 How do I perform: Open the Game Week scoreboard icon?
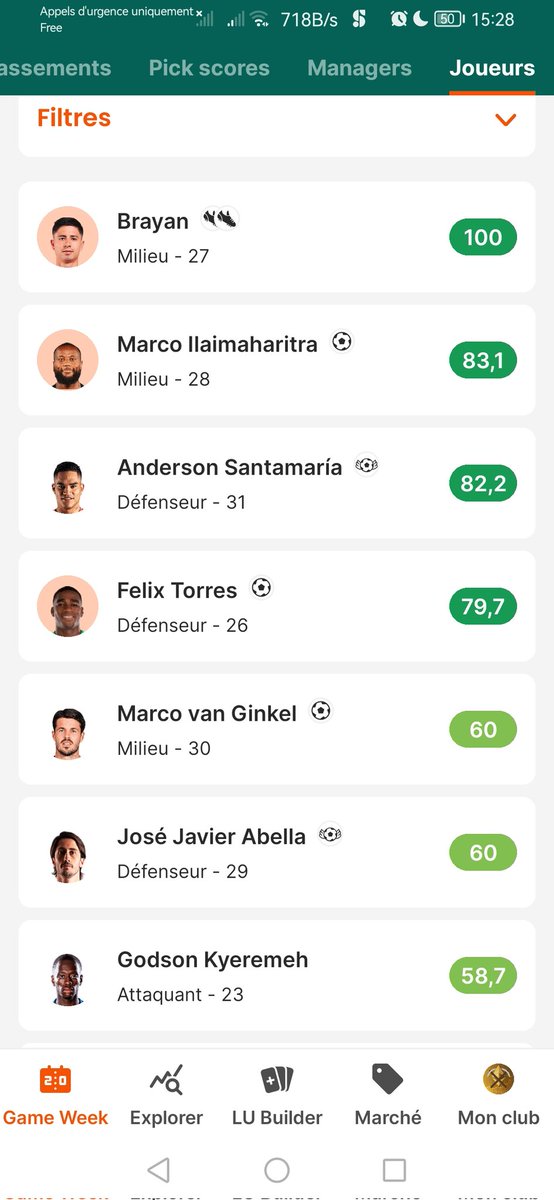[55, 1080]
